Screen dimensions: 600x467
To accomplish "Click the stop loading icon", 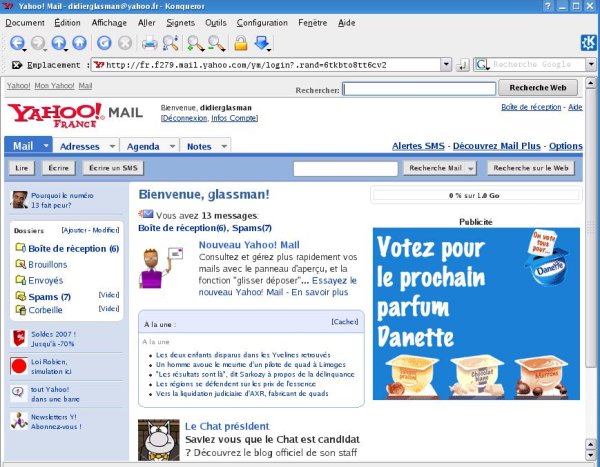I will (x=125, y=43).
